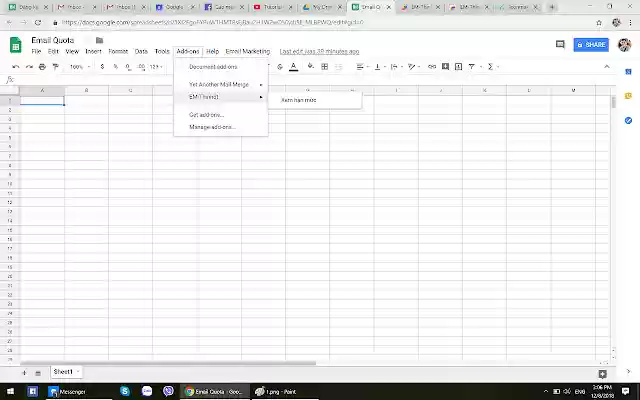
Task: Choose Get add-ons from the menu
Action: point(221,115)
